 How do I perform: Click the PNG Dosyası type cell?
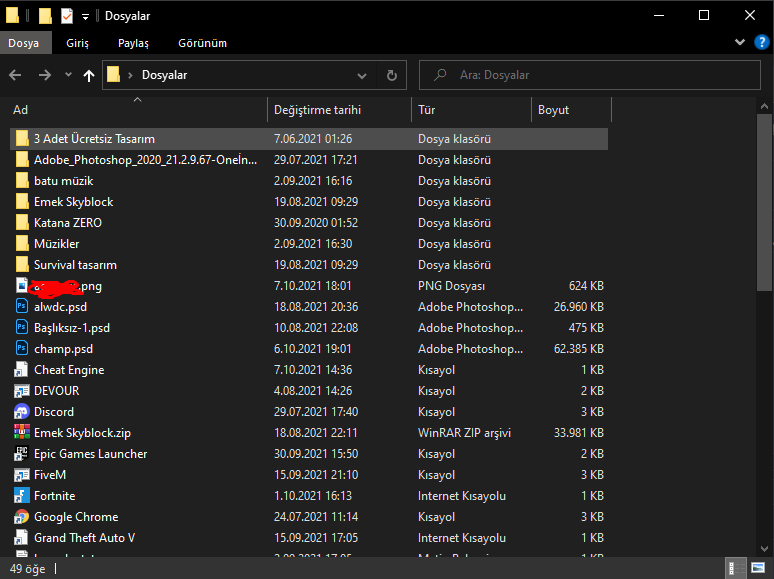pos(451,286)
